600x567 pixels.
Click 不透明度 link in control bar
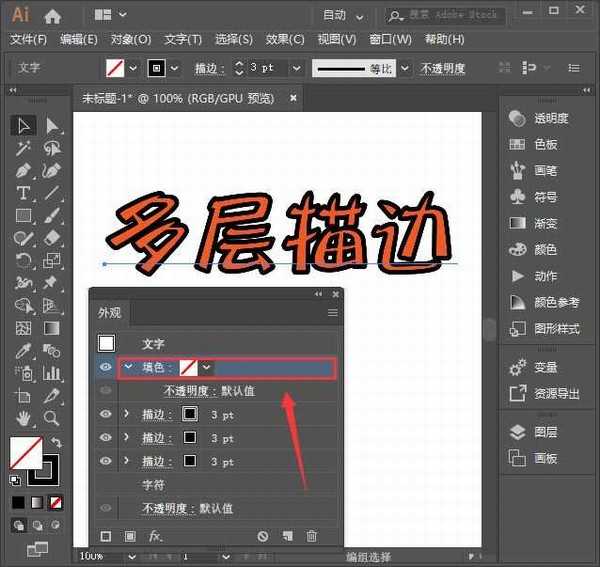point(442,68)
